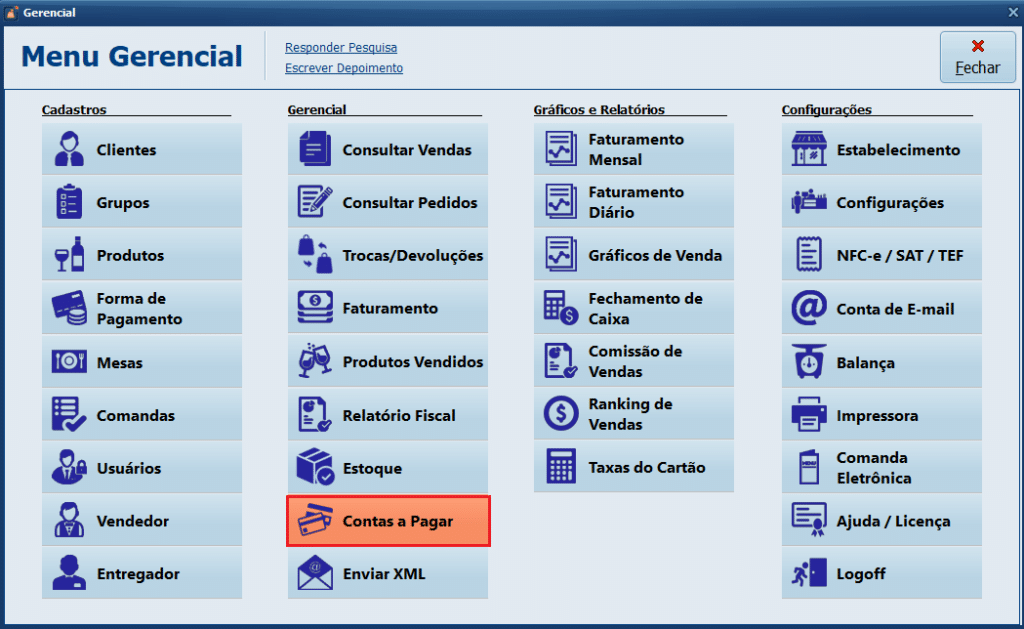Go to Forma de Pagamento
Screen dimensions: 1024x629
click(x=142, y=309)
